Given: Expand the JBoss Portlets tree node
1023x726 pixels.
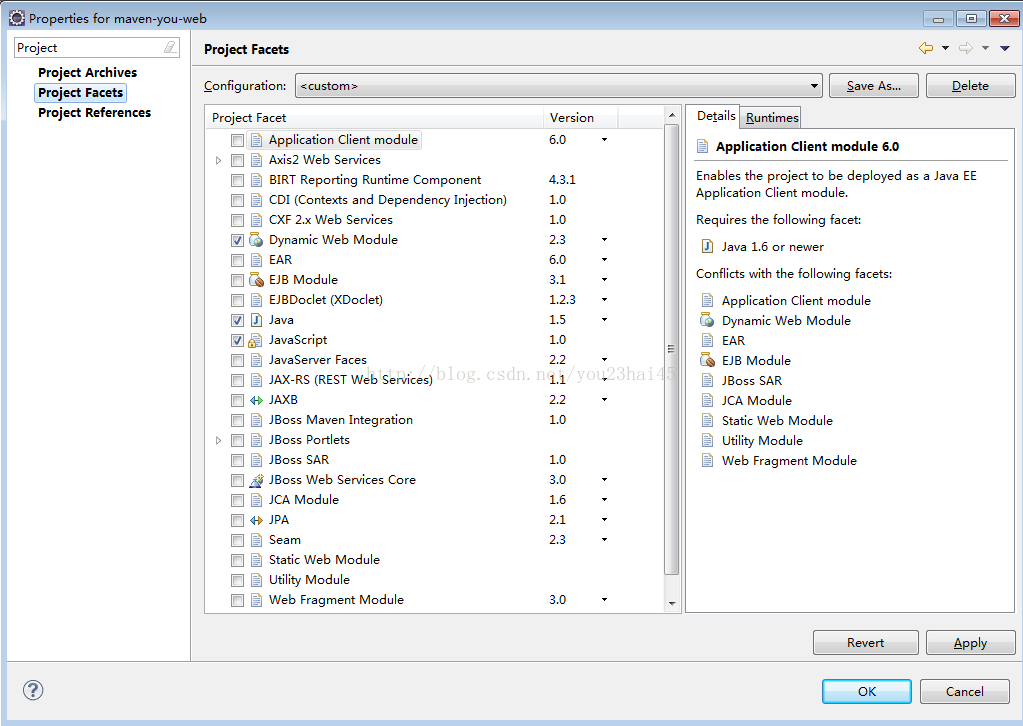Looking at the screenshot, I should click(219, 440).
